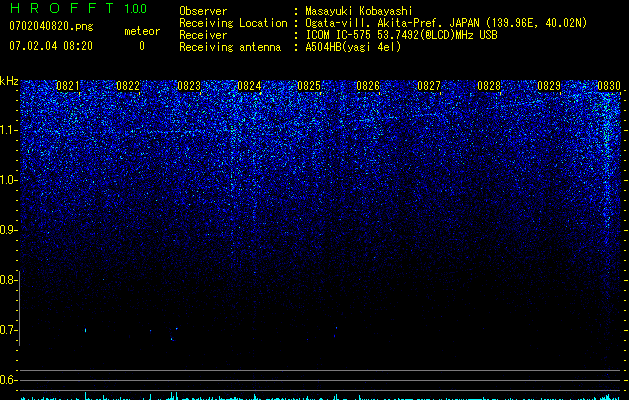629x400 pixels.
Task: Click the 0825 time marker
Action: [x=309, y=86]
